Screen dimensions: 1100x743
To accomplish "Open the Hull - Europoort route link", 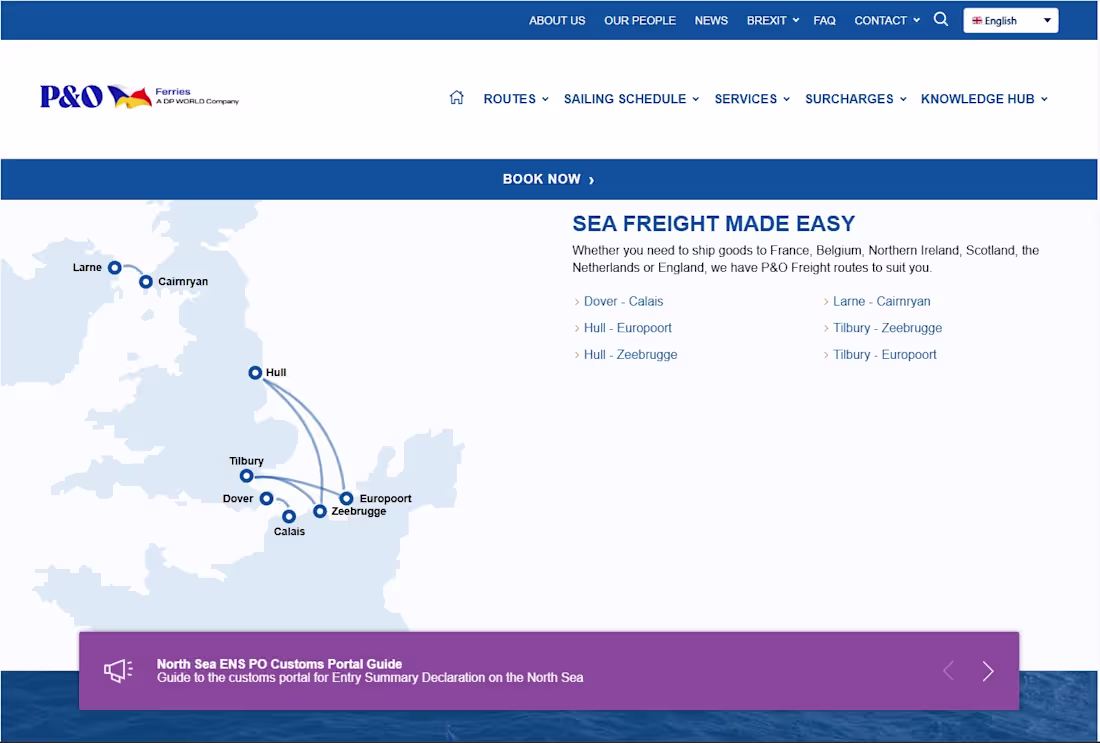I will (x=627, y=328).
